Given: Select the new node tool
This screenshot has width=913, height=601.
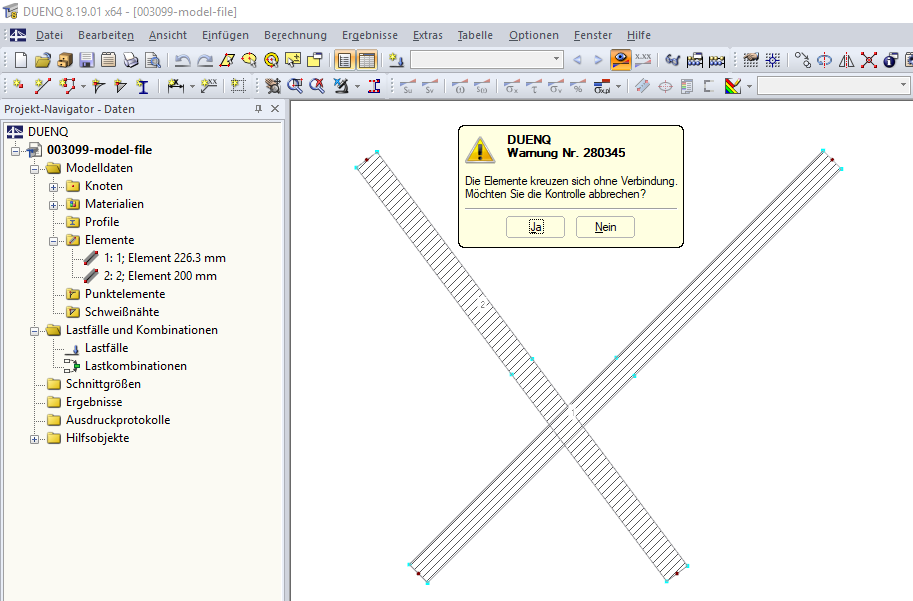Looking at the screenshot, I should click(x=19, y=86).
